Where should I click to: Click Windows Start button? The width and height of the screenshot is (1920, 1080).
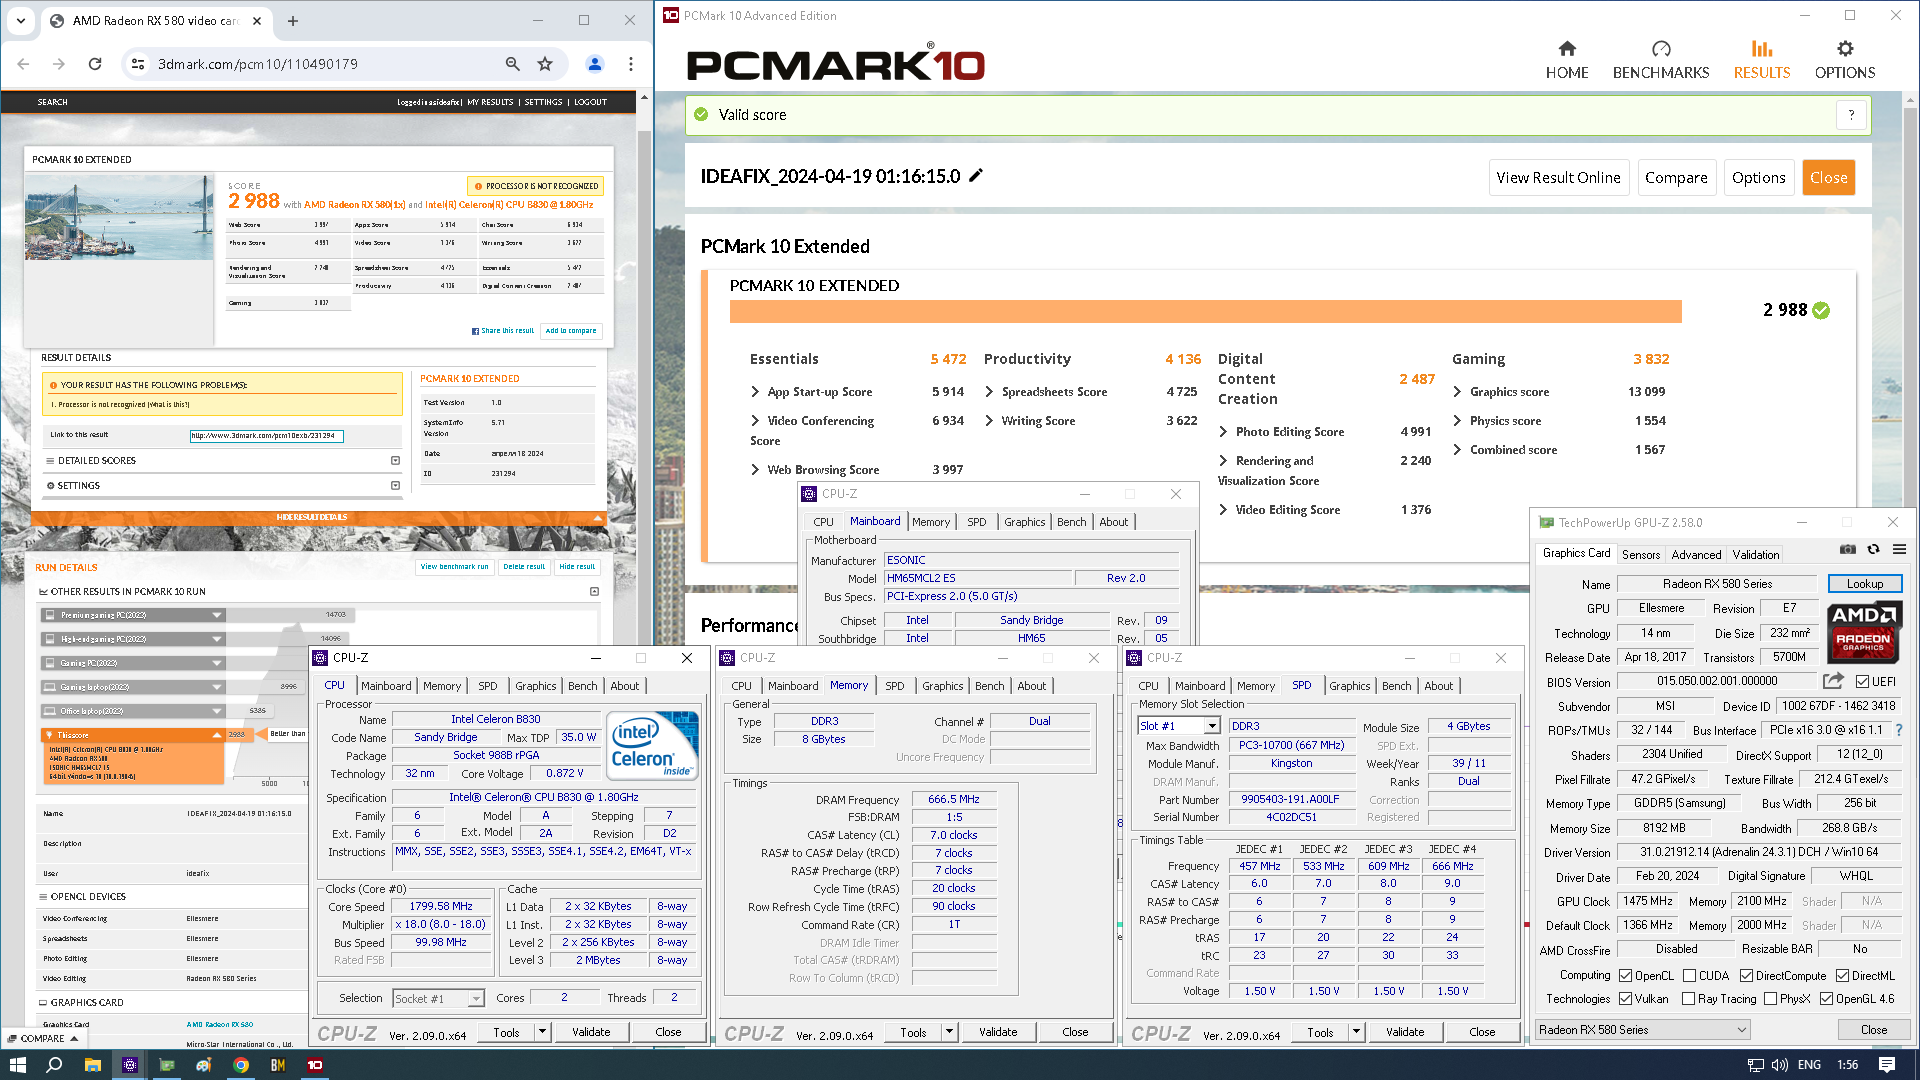pyautogui.click(x=17, y=1065)
